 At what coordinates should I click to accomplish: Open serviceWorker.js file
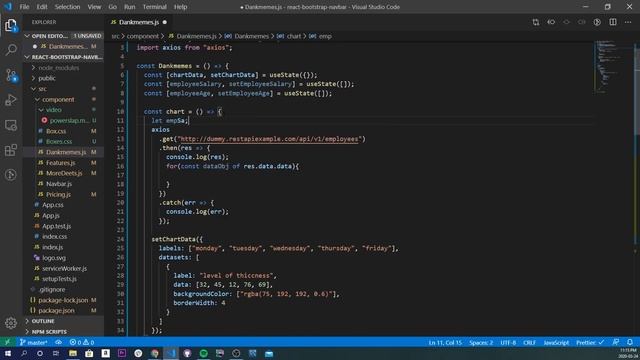[x=64, y=269]
